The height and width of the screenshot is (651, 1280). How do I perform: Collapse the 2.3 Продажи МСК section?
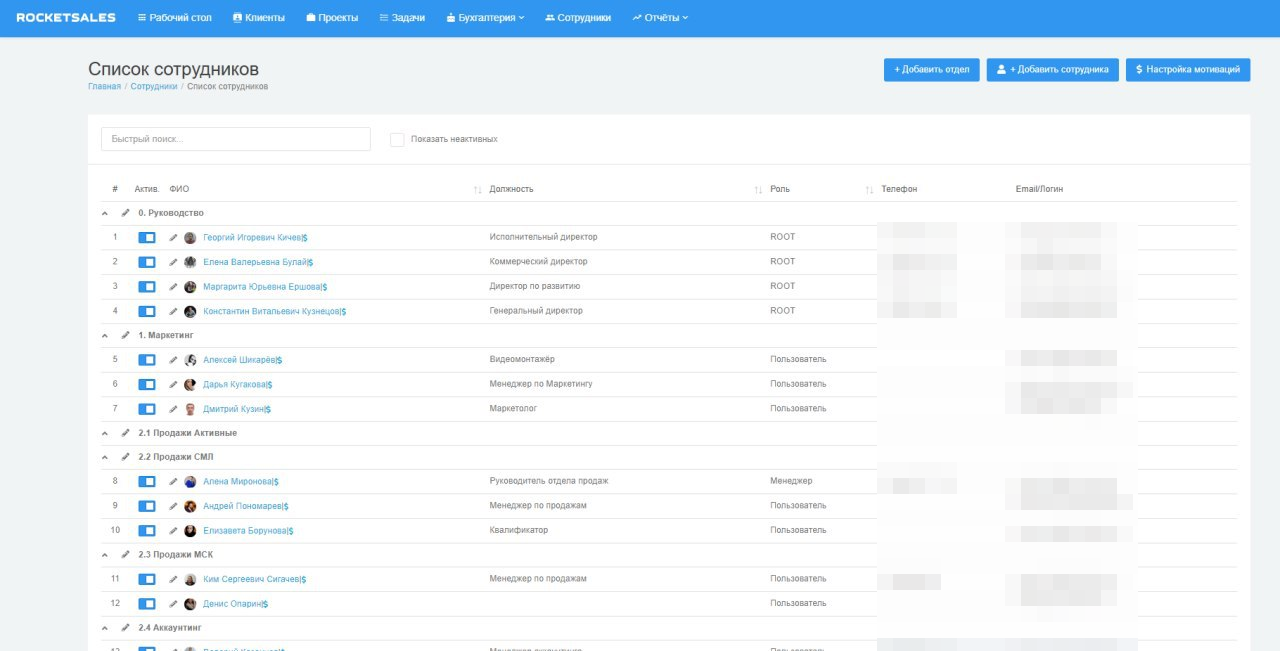tap(104, 554)
